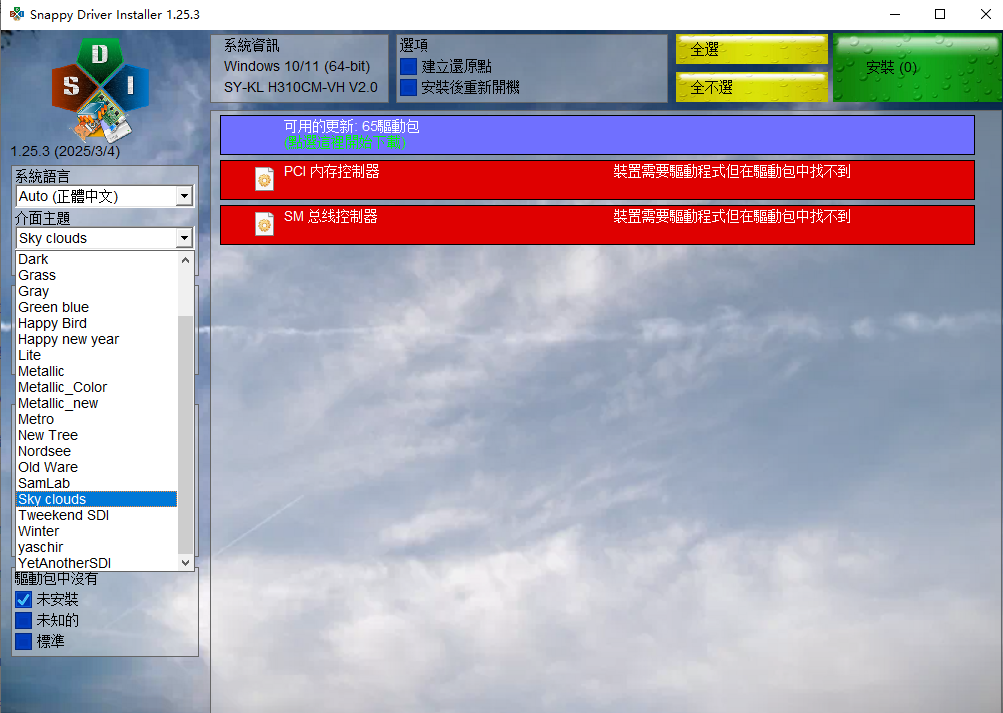Apply the Tweekend SDI theme
The height and width of the screenshot is (713, 1003).
pos(97,515)
